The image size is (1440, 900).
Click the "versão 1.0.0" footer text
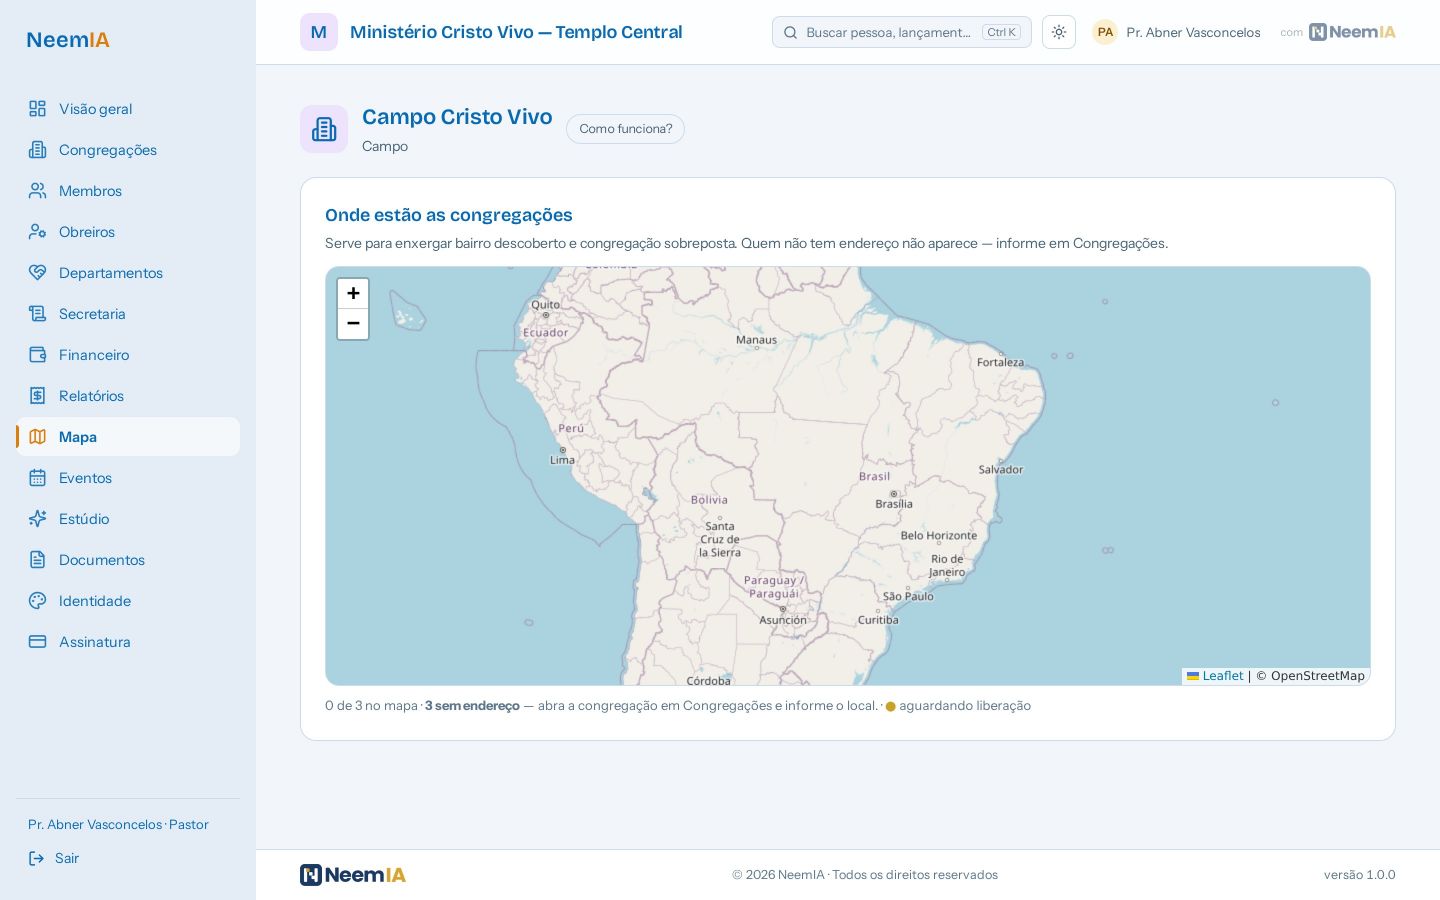[x=1360, y=875]
